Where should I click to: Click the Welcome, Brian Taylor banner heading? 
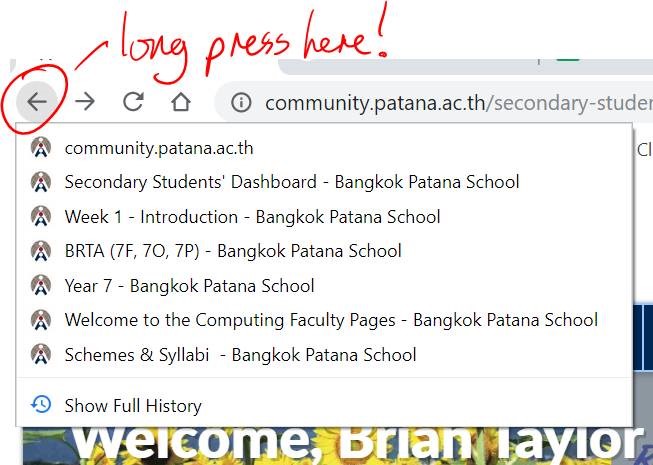[x=358, y=442]
